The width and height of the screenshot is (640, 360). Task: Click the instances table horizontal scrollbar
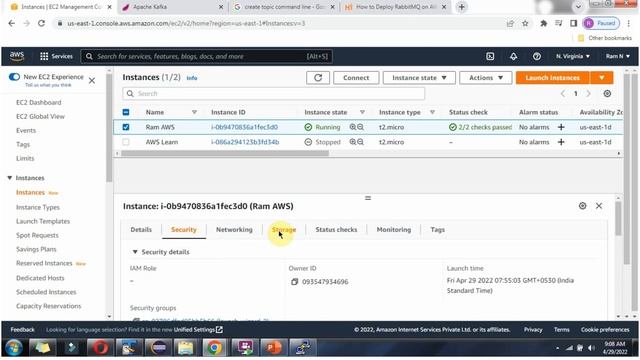(x=225, y=153)
